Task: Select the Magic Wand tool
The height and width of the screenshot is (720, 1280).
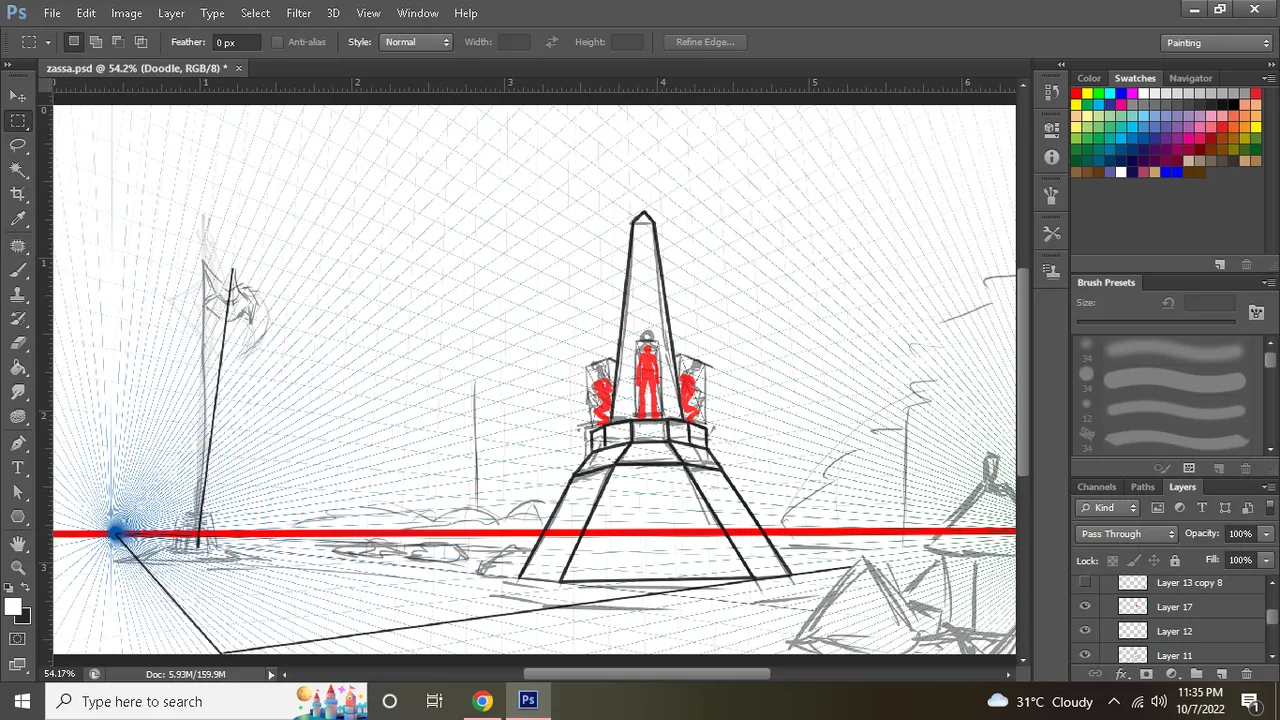Action: pos(18,170)
